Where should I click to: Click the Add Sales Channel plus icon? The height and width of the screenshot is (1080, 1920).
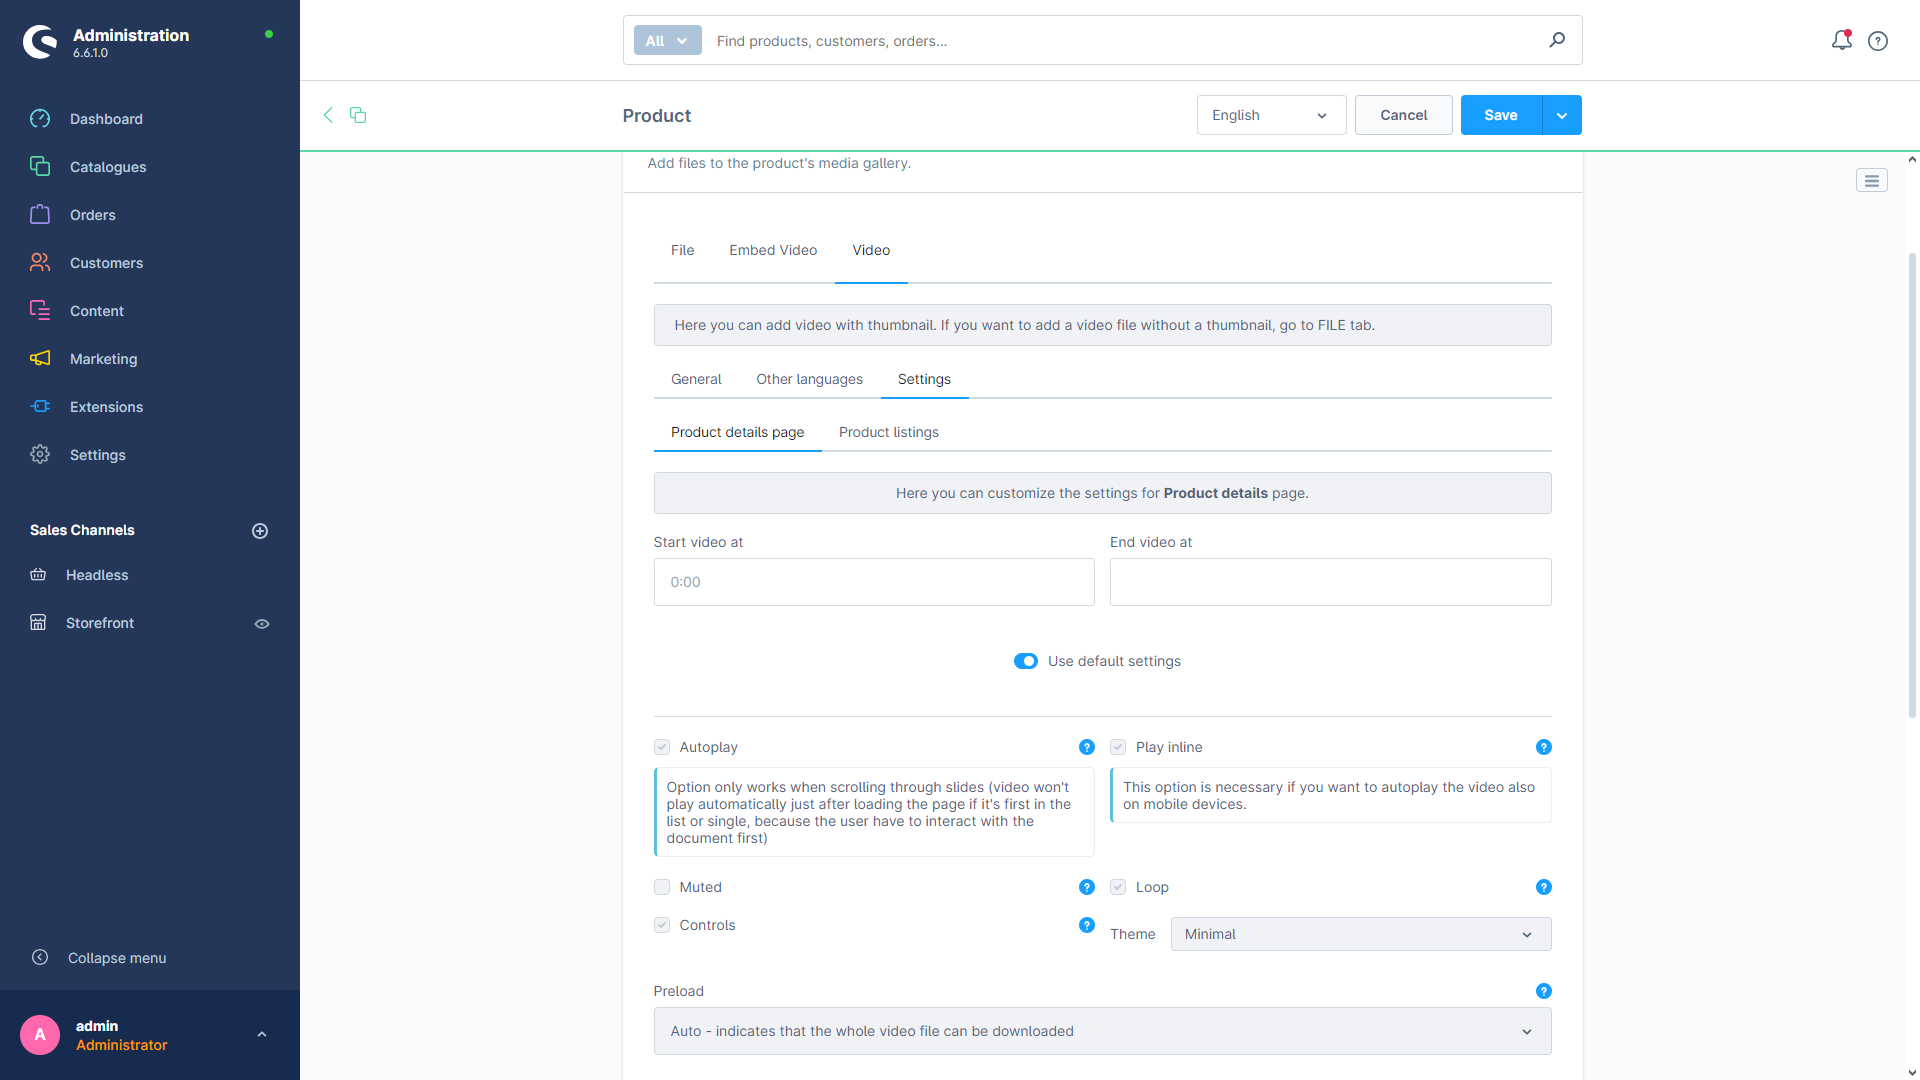260,530
